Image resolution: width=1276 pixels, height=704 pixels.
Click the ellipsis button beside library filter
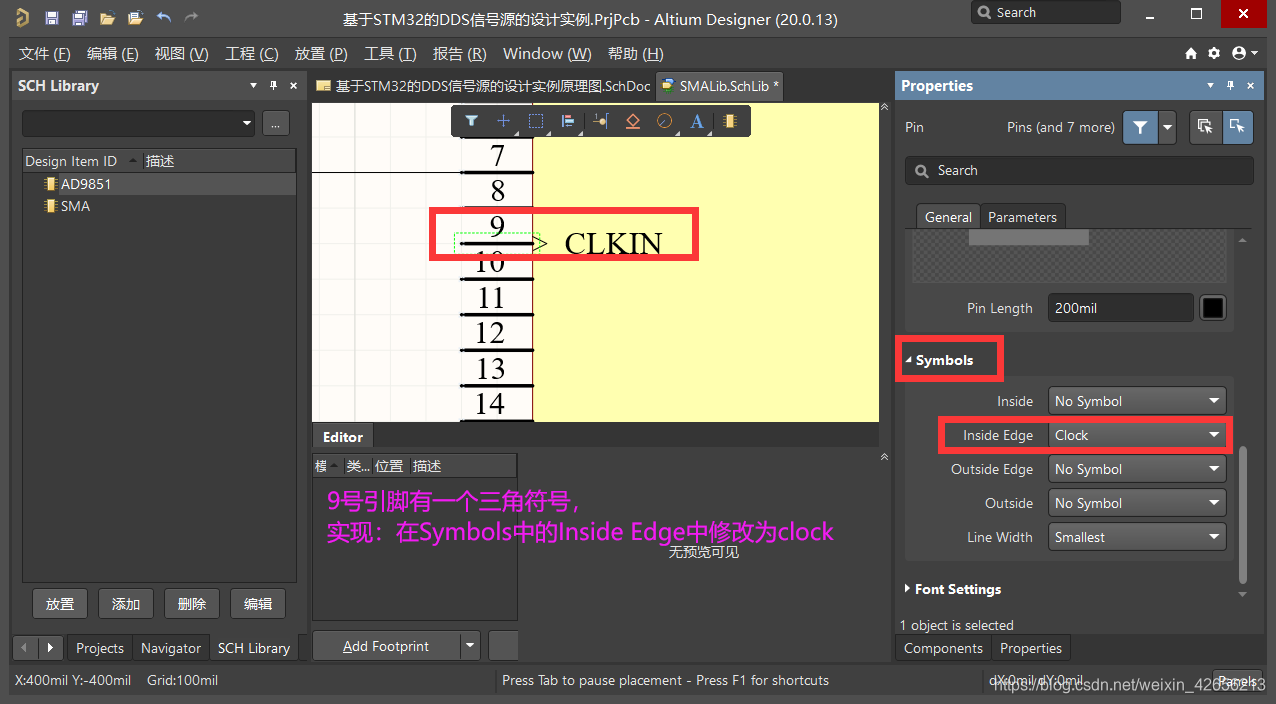pos(276,123)
